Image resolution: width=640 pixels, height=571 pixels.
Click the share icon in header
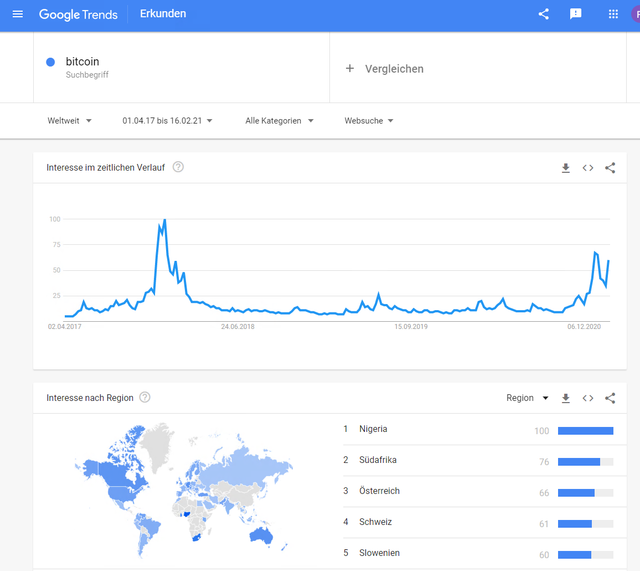(543, 14)
